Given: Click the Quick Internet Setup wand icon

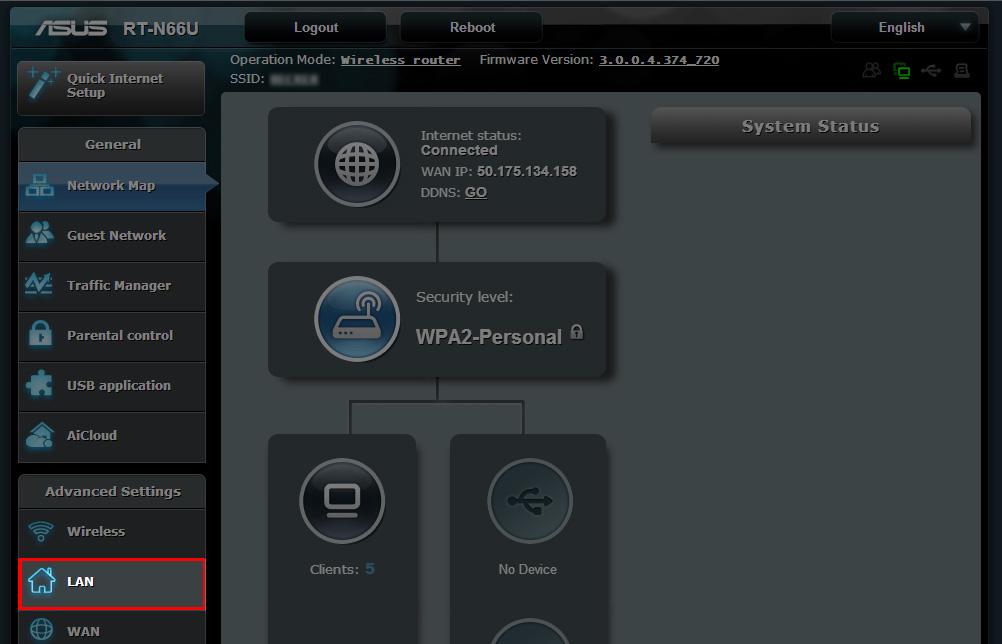Looking at the screenshot, I should pyautogui.click(x=43, y=84).
